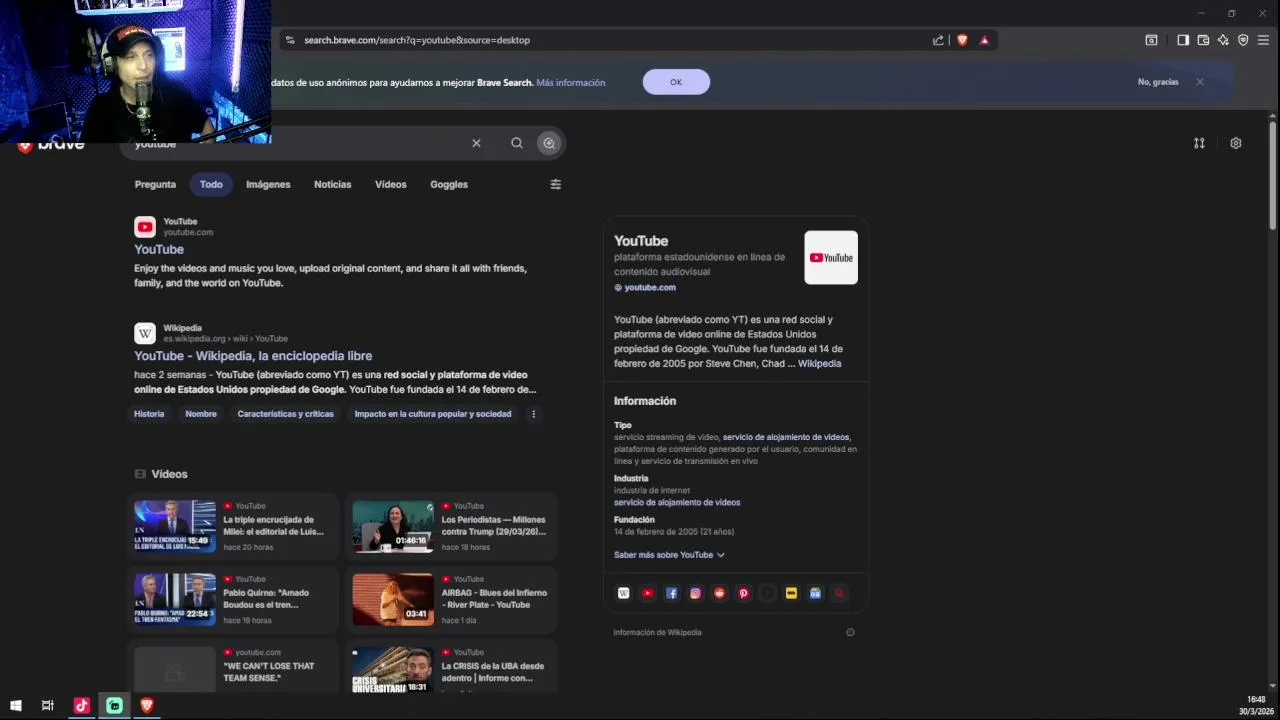Open Brave Wallet icon
Image resolution: width=1280 pixels, height=720 pixels.
[1203, 40]
